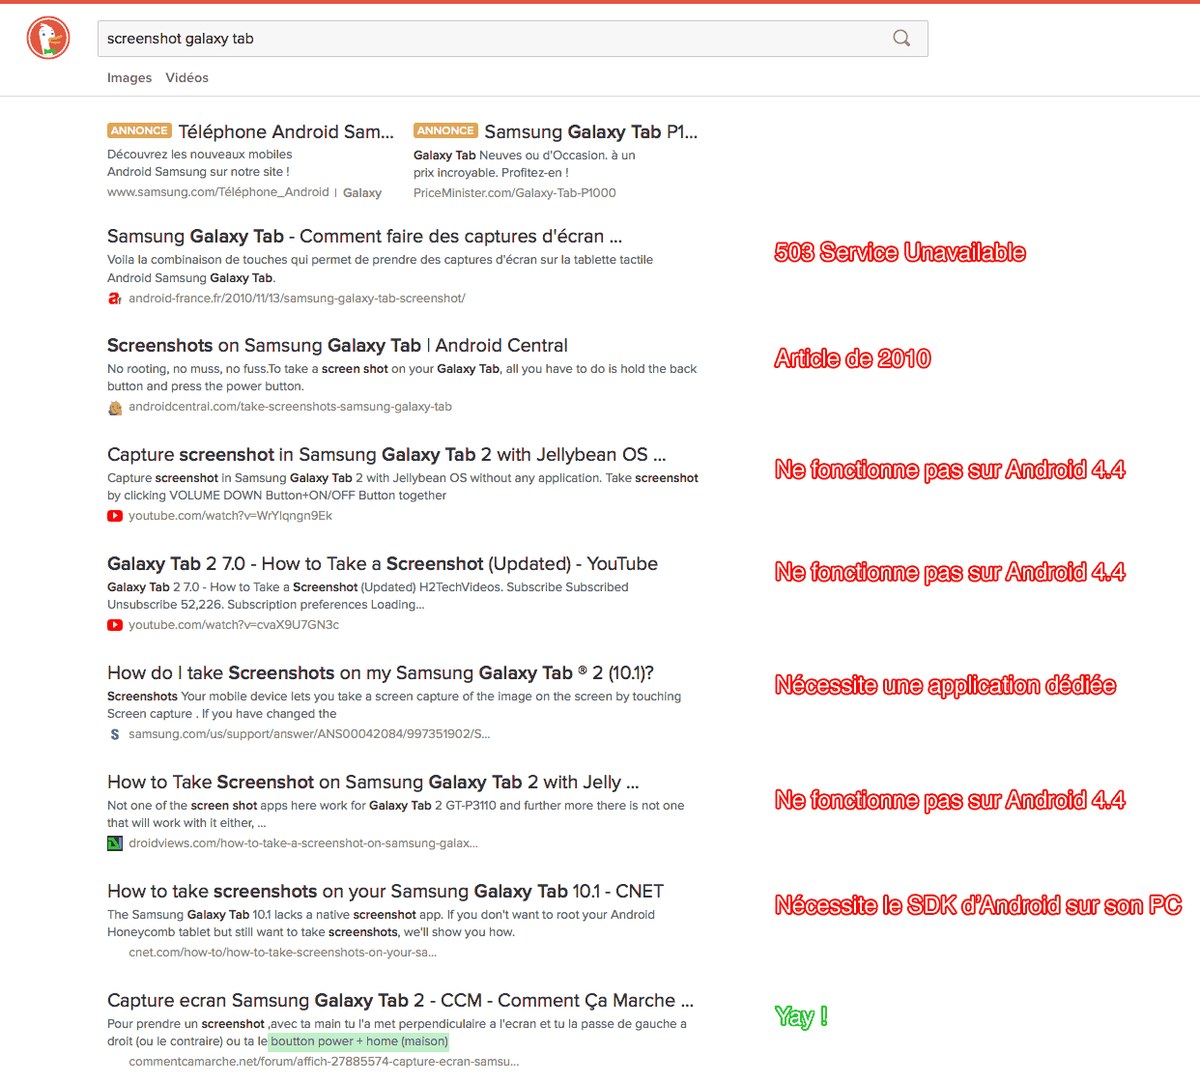Screen dimensions: 1200x1083
Task: Open 'Comment faire des captures d'écran' result
Action: pyautogui.click(x=364, y=237)
